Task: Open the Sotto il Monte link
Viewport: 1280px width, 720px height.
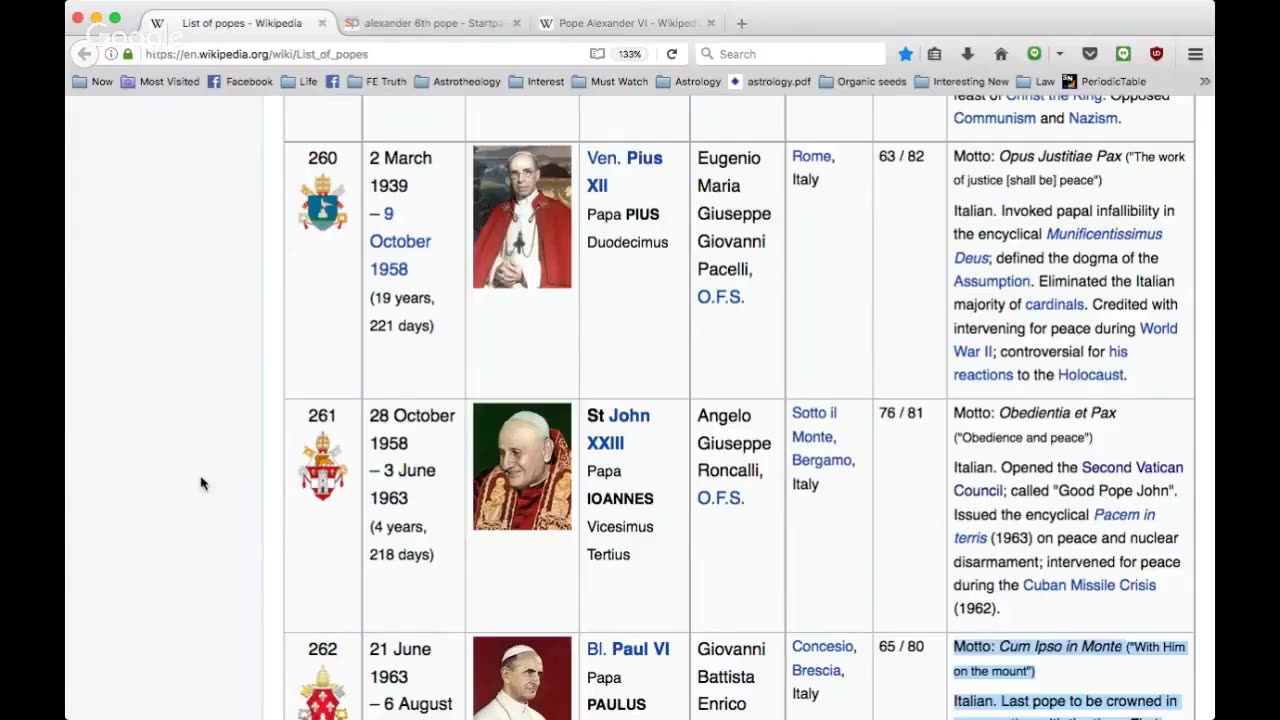Action: (x=814, y=425)
